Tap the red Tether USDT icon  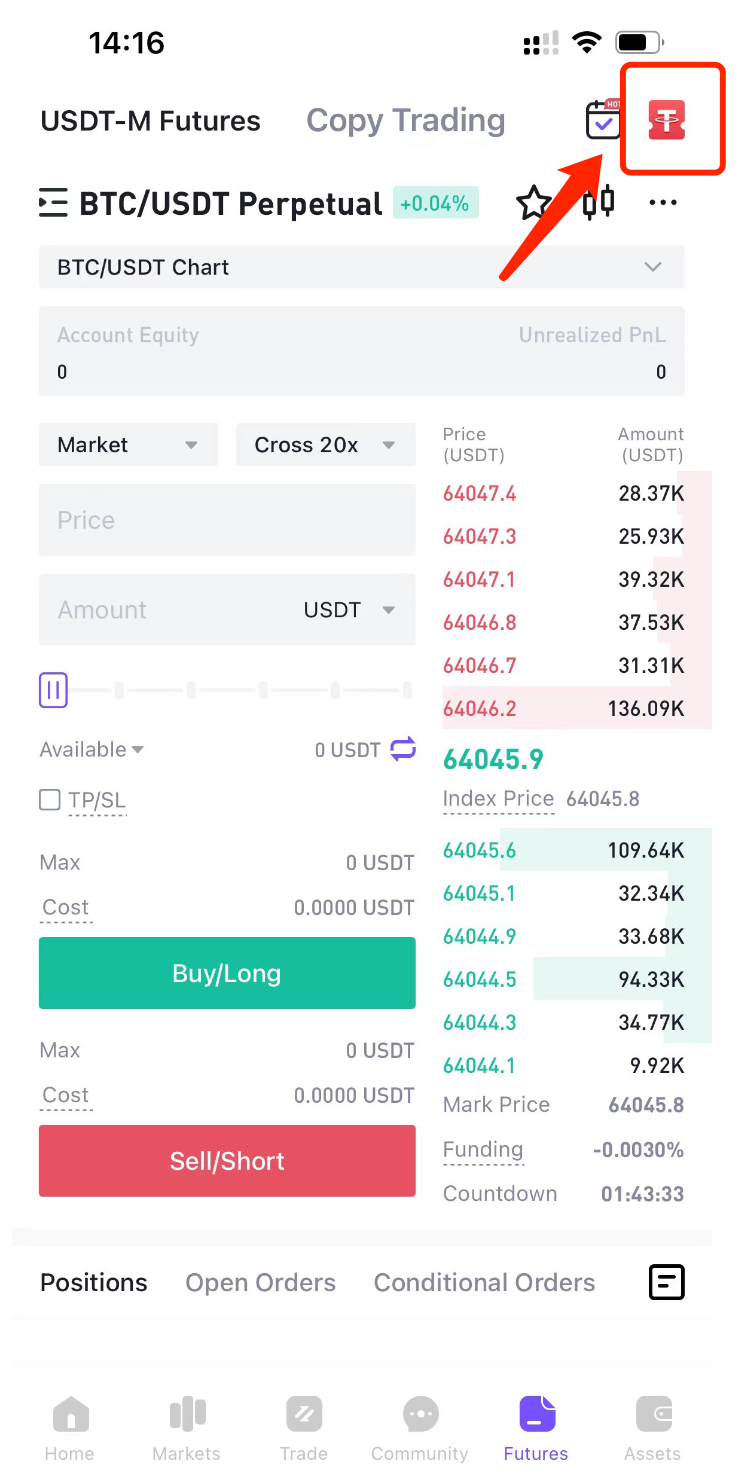(x=672, y=121)
